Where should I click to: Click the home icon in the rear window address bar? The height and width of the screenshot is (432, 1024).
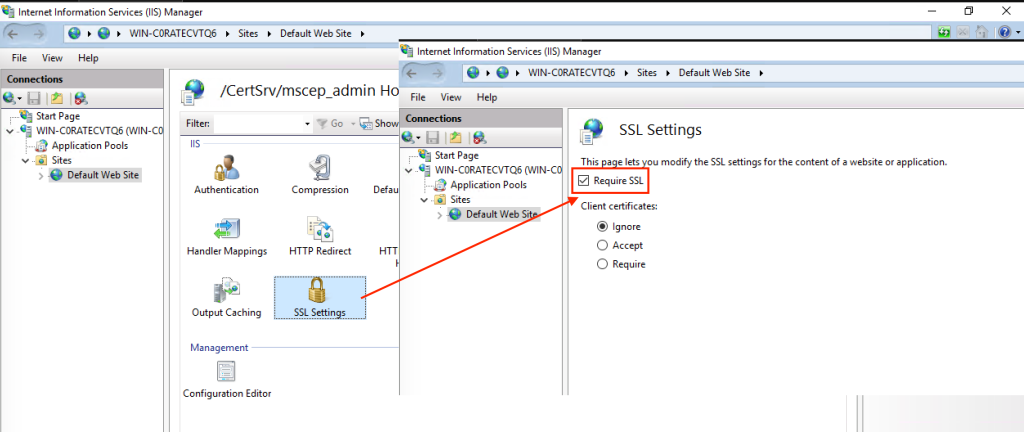coord(981,33)
